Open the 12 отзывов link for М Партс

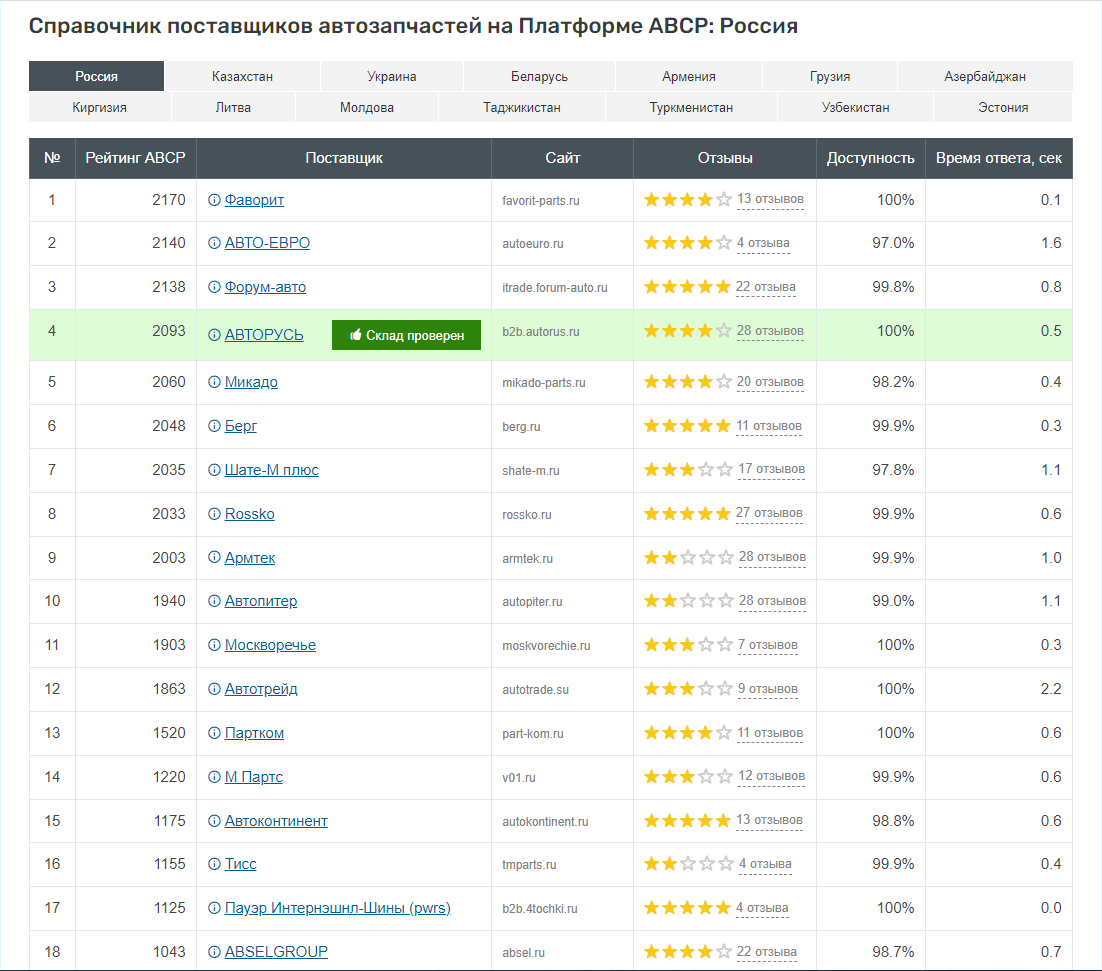[772, 776]
